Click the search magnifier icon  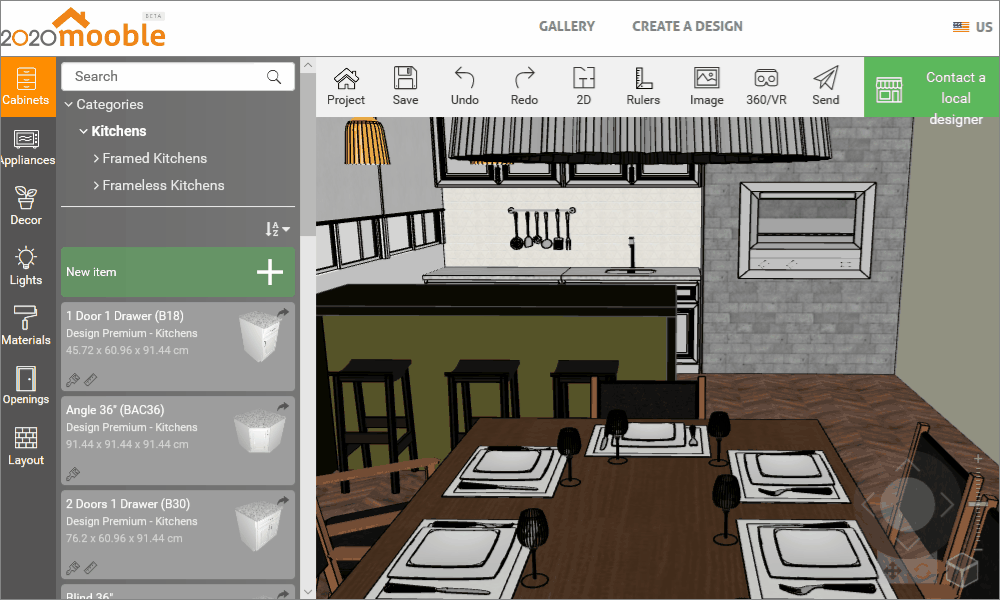click(x=274, y=77)
